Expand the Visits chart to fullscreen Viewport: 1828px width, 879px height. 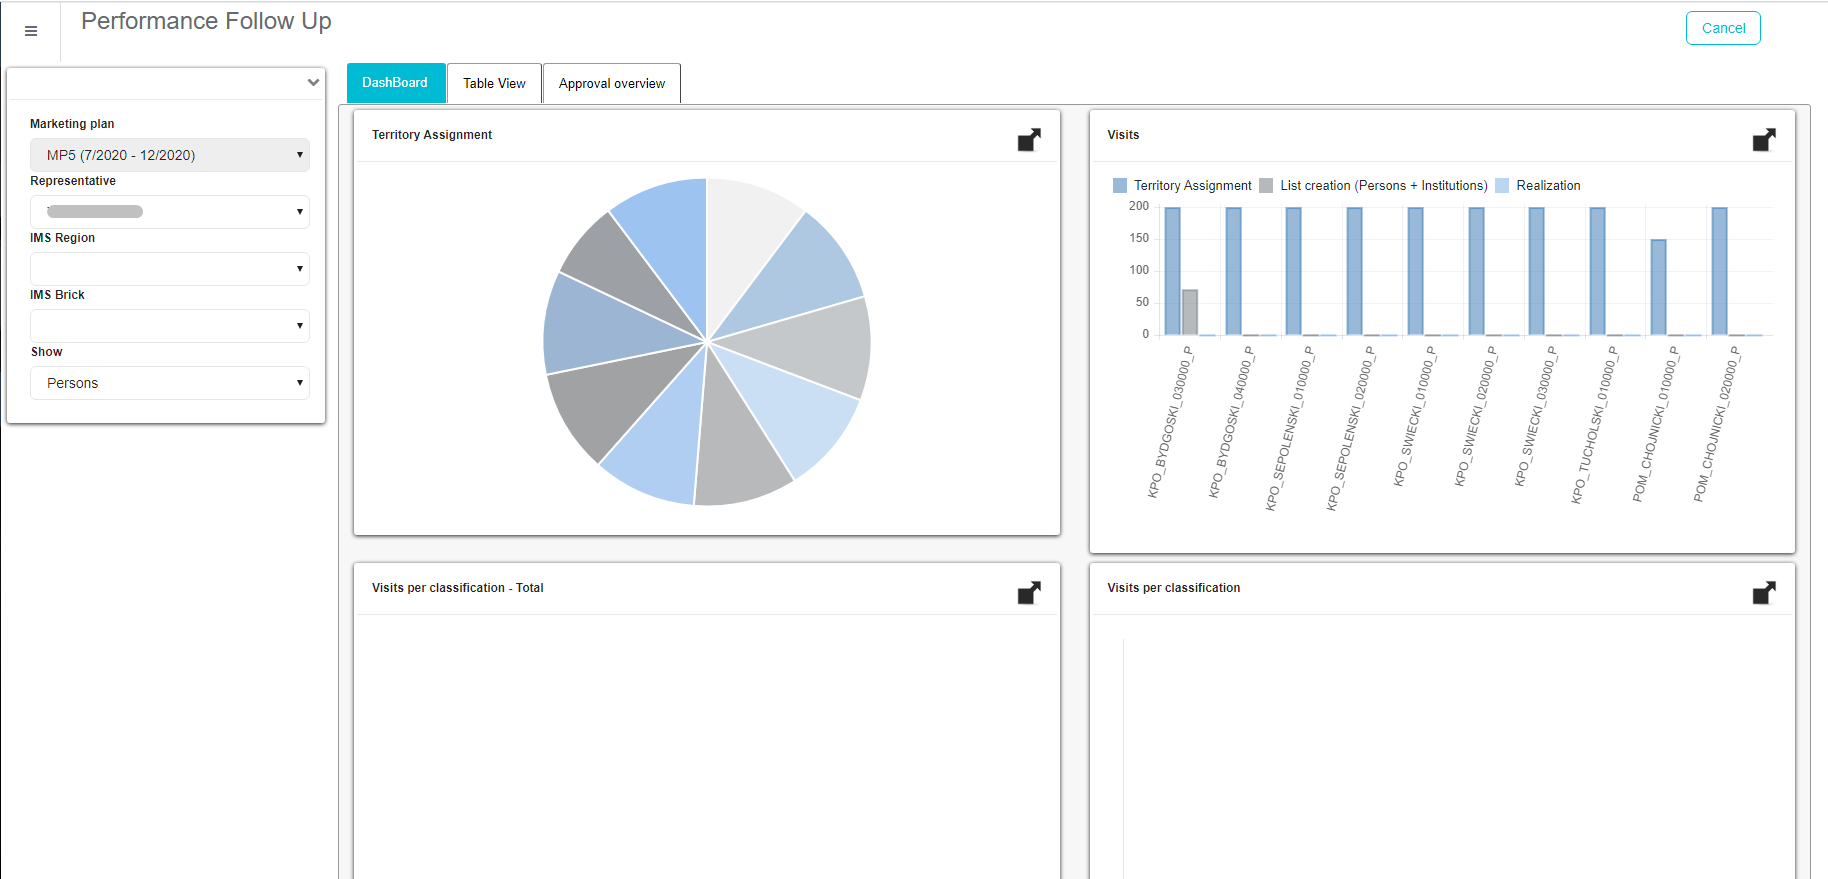(x=1764, y=140)
